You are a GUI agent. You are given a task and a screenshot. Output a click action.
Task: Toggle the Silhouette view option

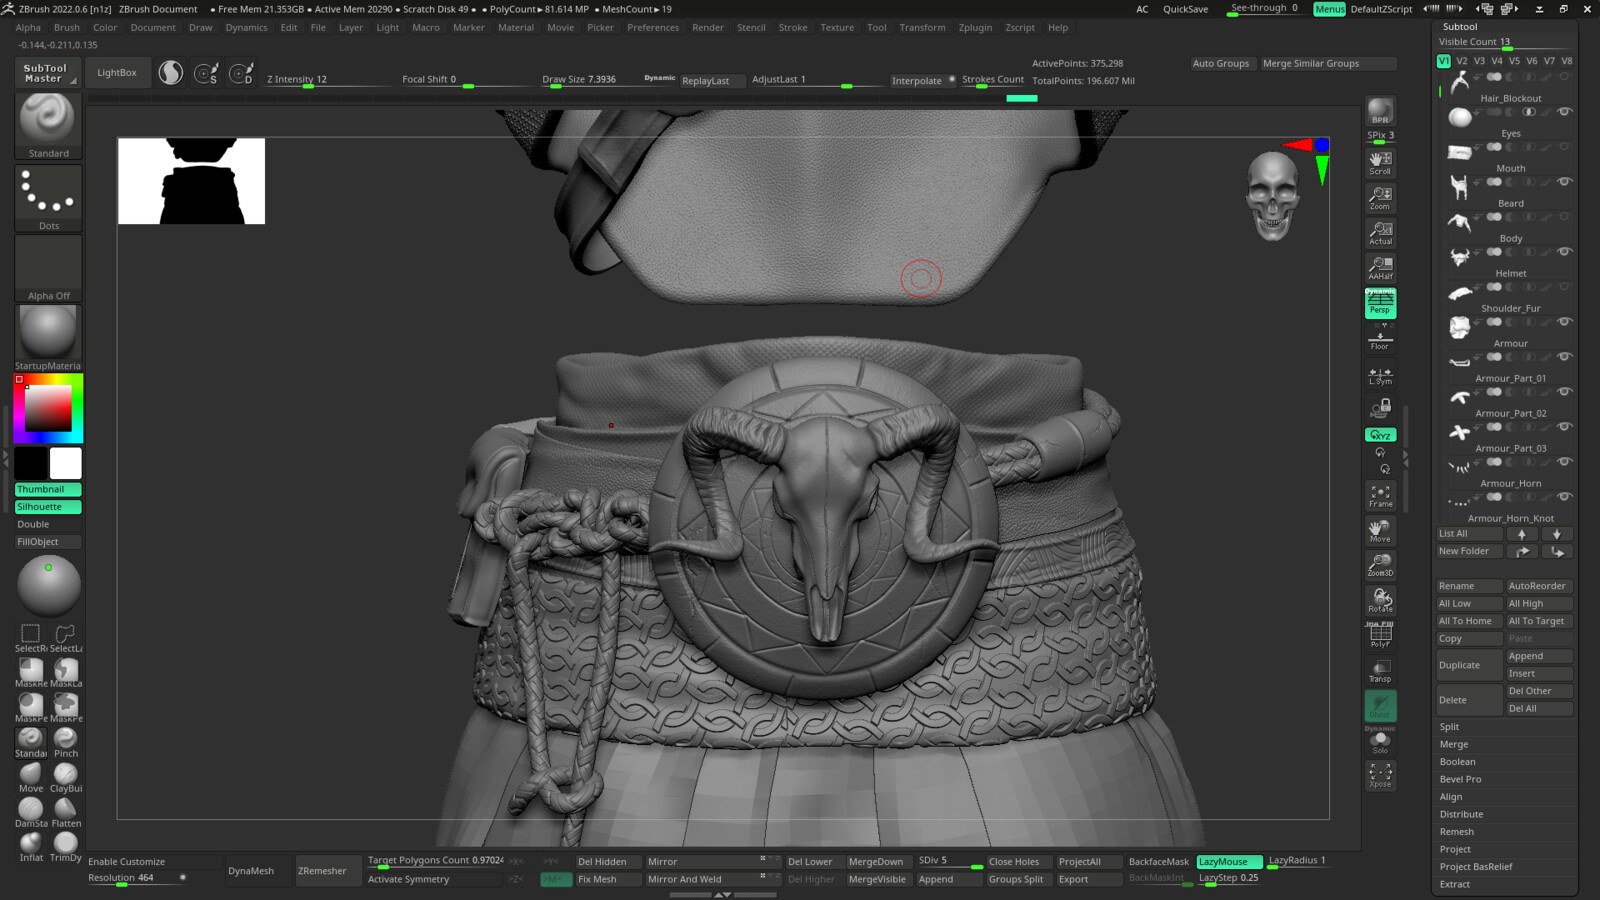48,507
